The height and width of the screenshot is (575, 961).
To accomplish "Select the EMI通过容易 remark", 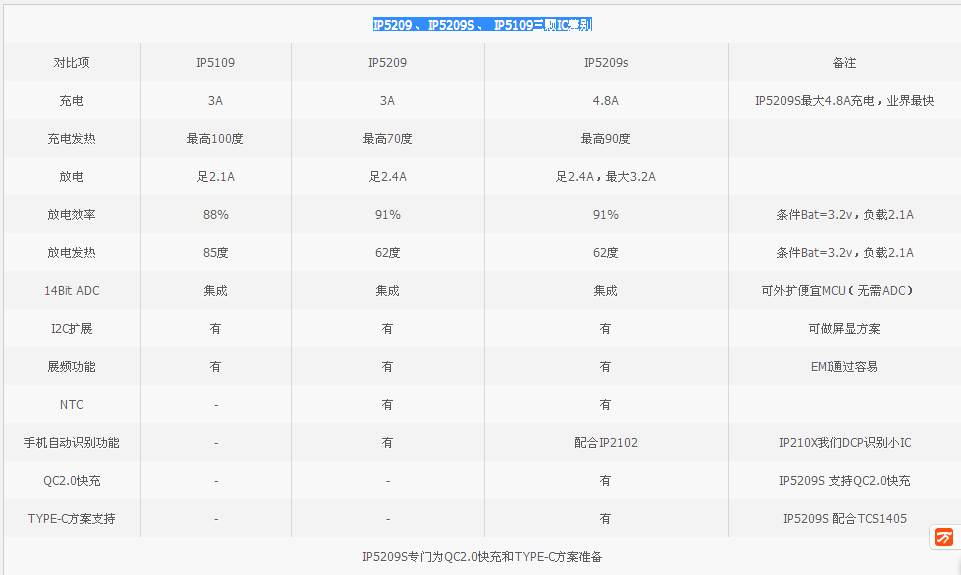I will pos(844,367).
